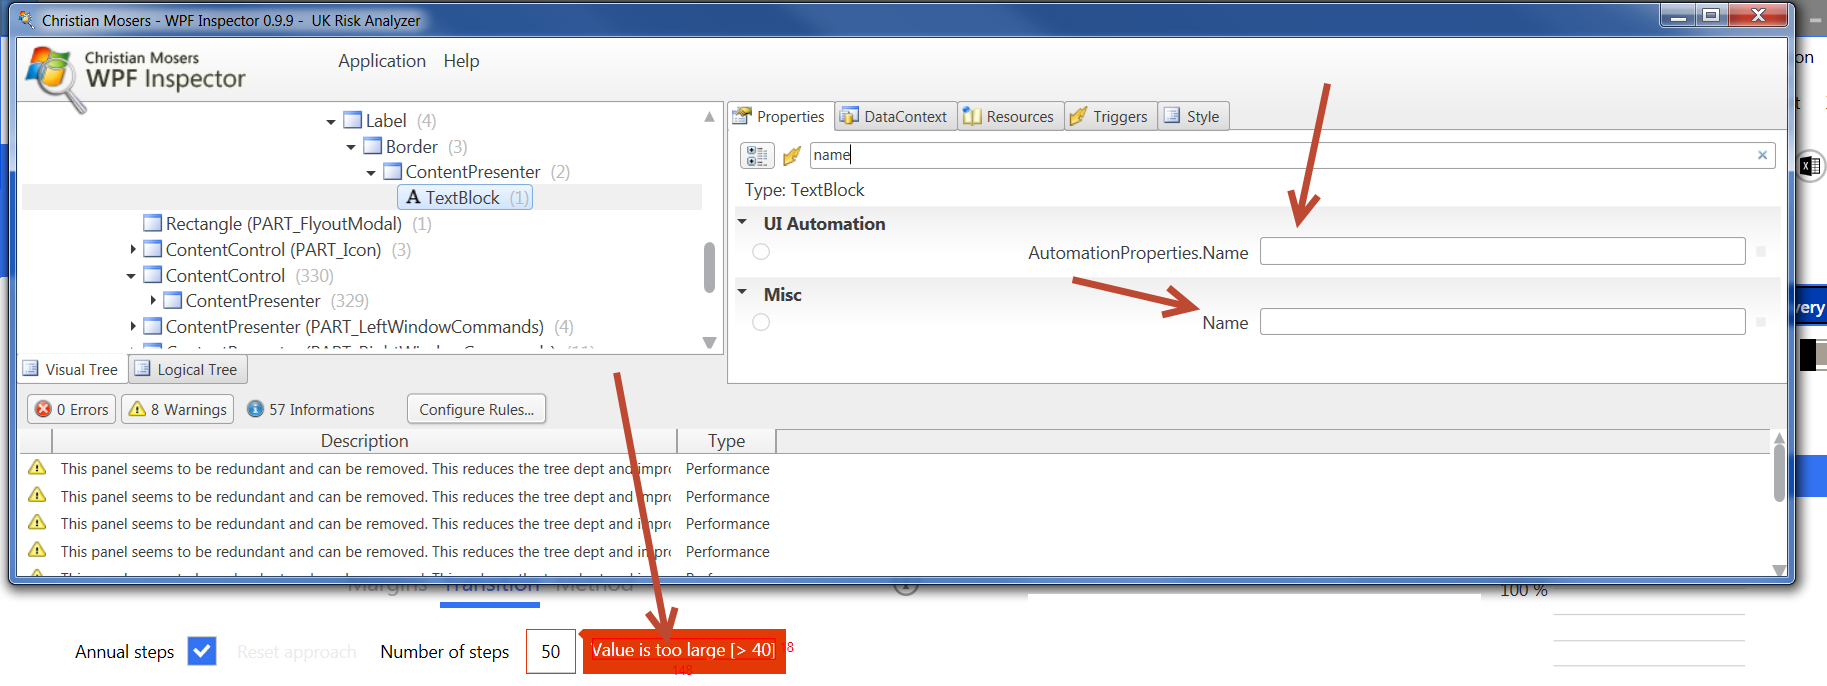Click the blue Informations filter icon
The height and width of the screenshot is (686, 1827).
(x=256, y=409)
